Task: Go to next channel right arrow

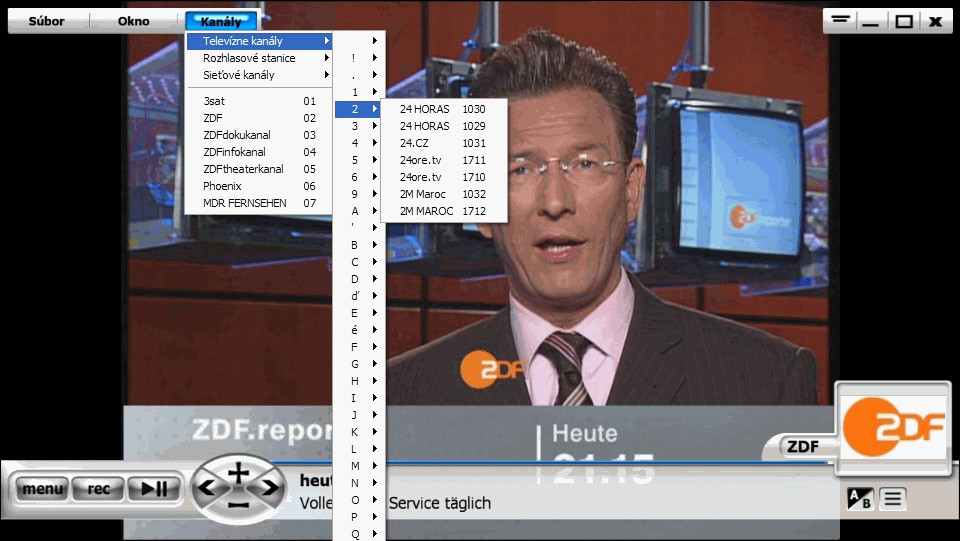Action: click(x=271, y=488)
